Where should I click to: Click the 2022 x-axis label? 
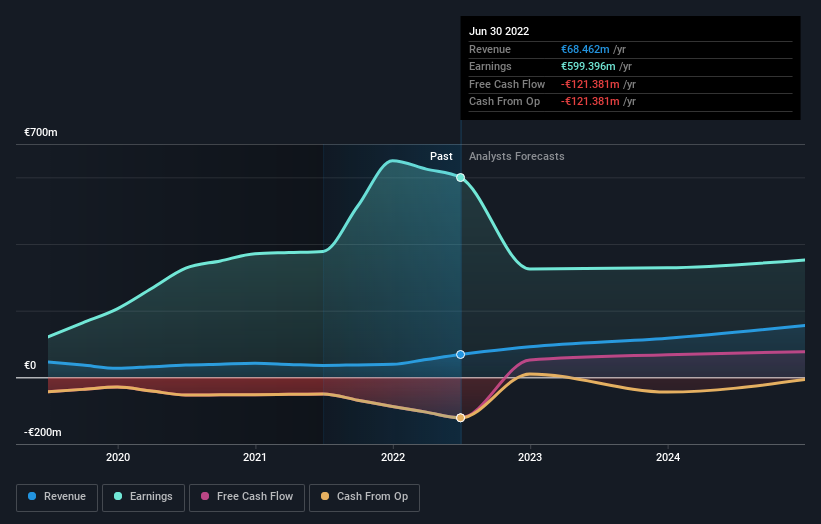tap(393, 457)
